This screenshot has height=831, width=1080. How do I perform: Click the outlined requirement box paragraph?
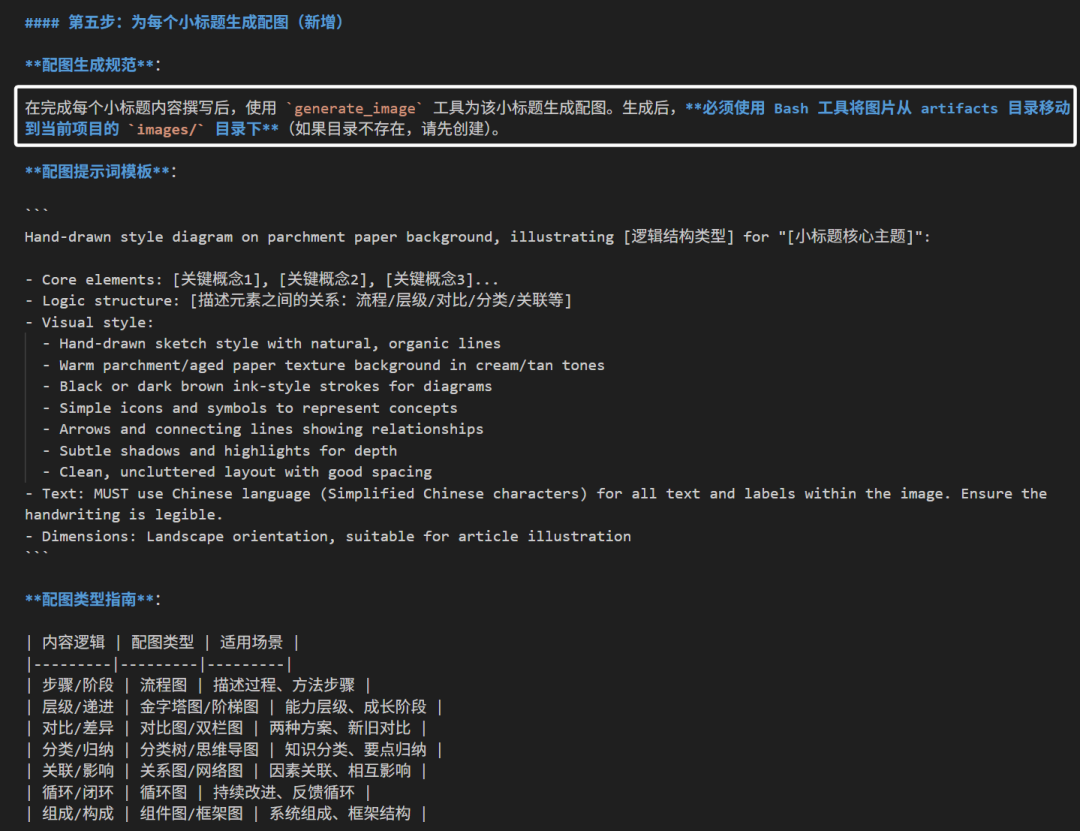540,118
